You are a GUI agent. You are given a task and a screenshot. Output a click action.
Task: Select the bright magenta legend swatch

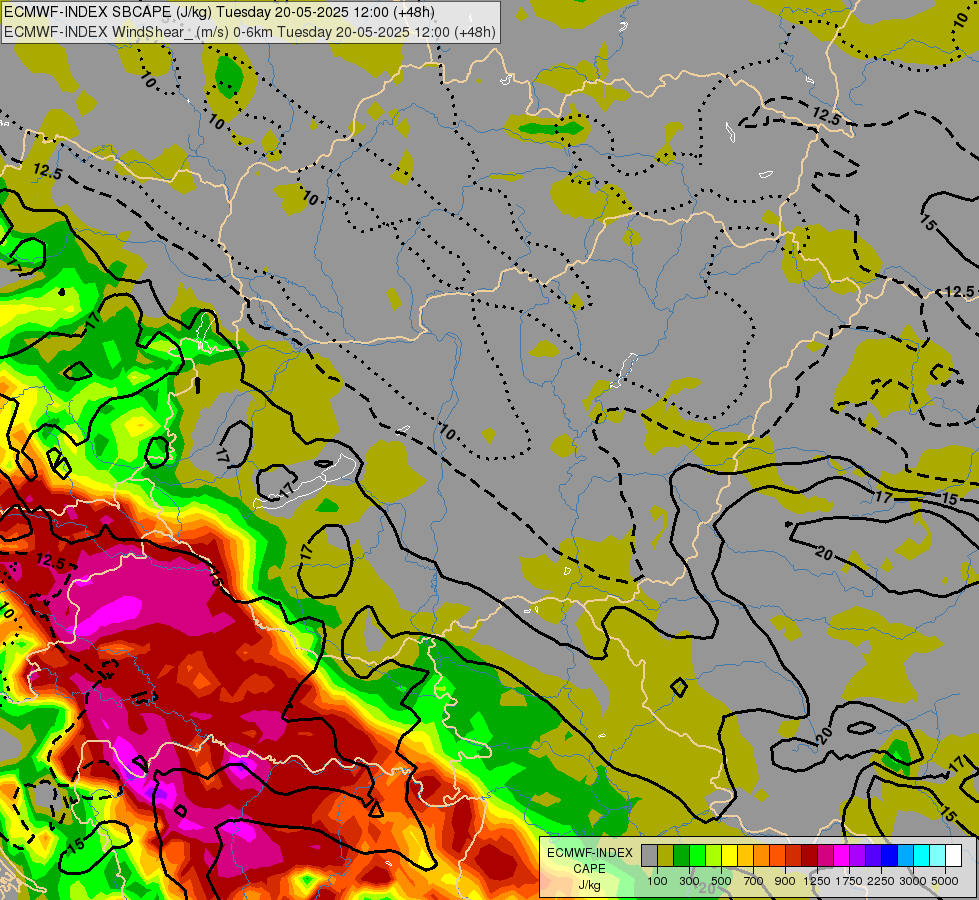pos(842,855)
